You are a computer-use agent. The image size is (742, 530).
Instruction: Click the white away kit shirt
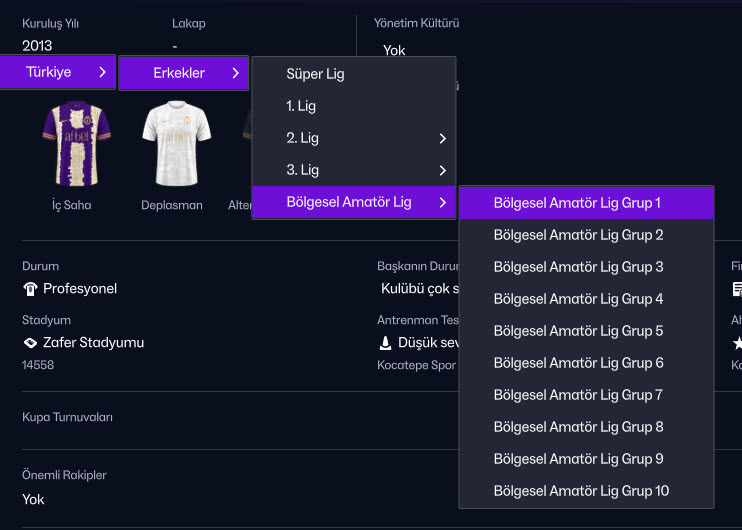176,143
